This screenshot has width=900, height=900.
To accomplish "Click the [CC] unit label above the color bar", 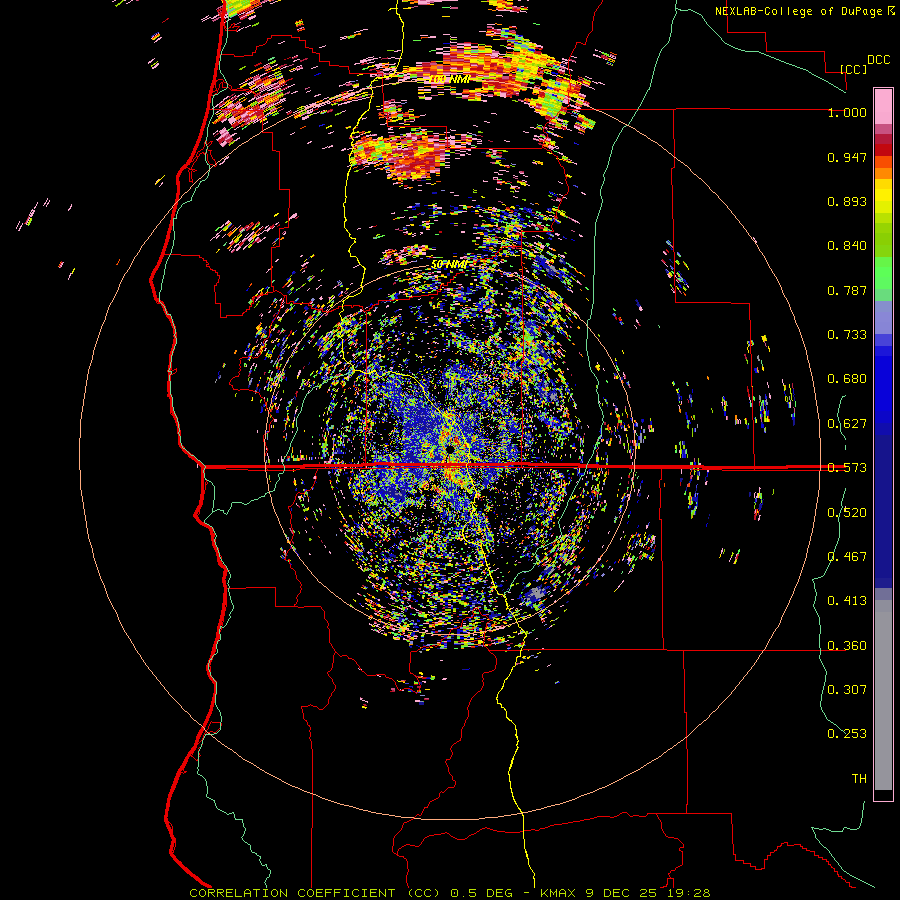I will click(853, 69).
